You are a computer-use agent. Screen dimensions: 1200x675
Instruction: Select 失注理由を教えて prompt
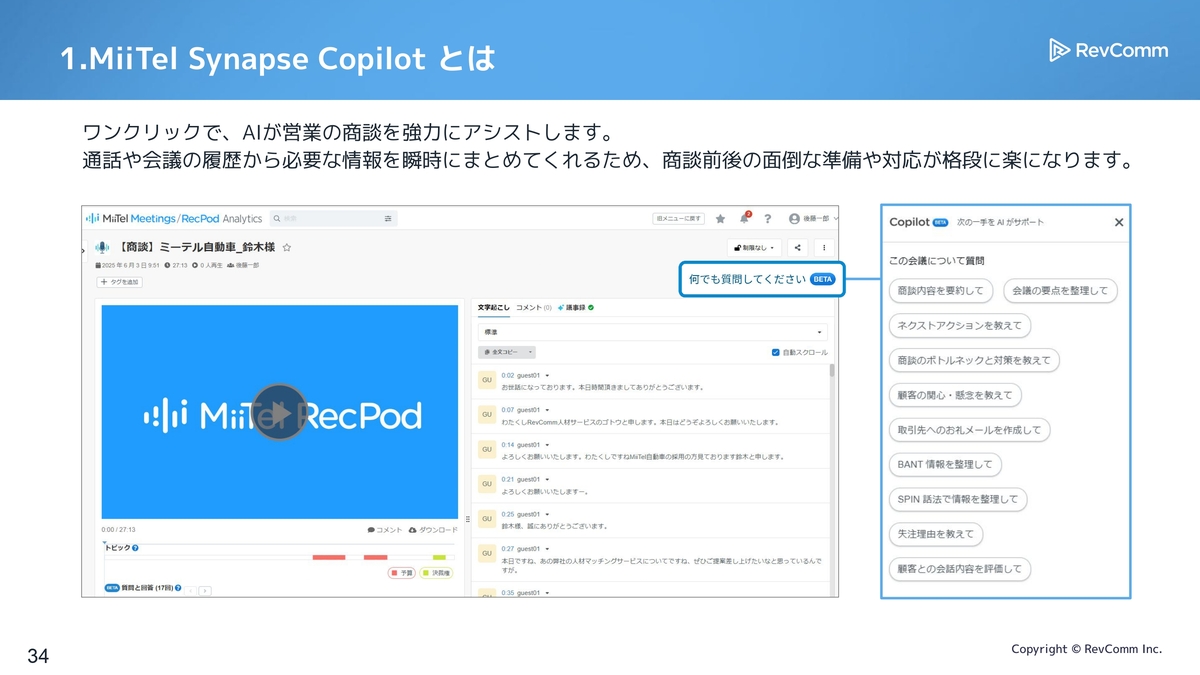[x=936, y=534]
